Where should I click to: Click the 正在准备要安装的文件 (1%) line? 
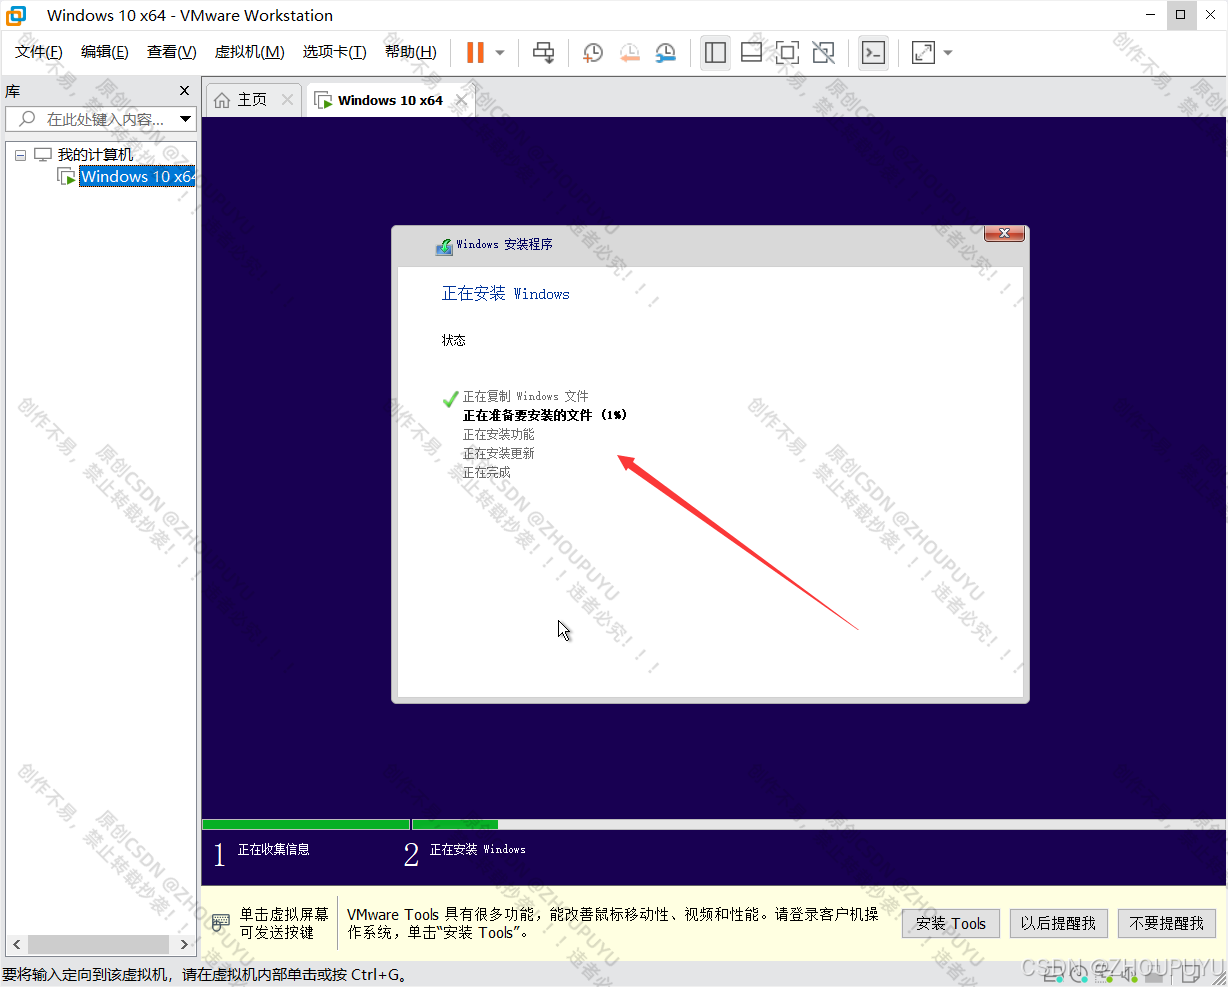pos(545,415)
